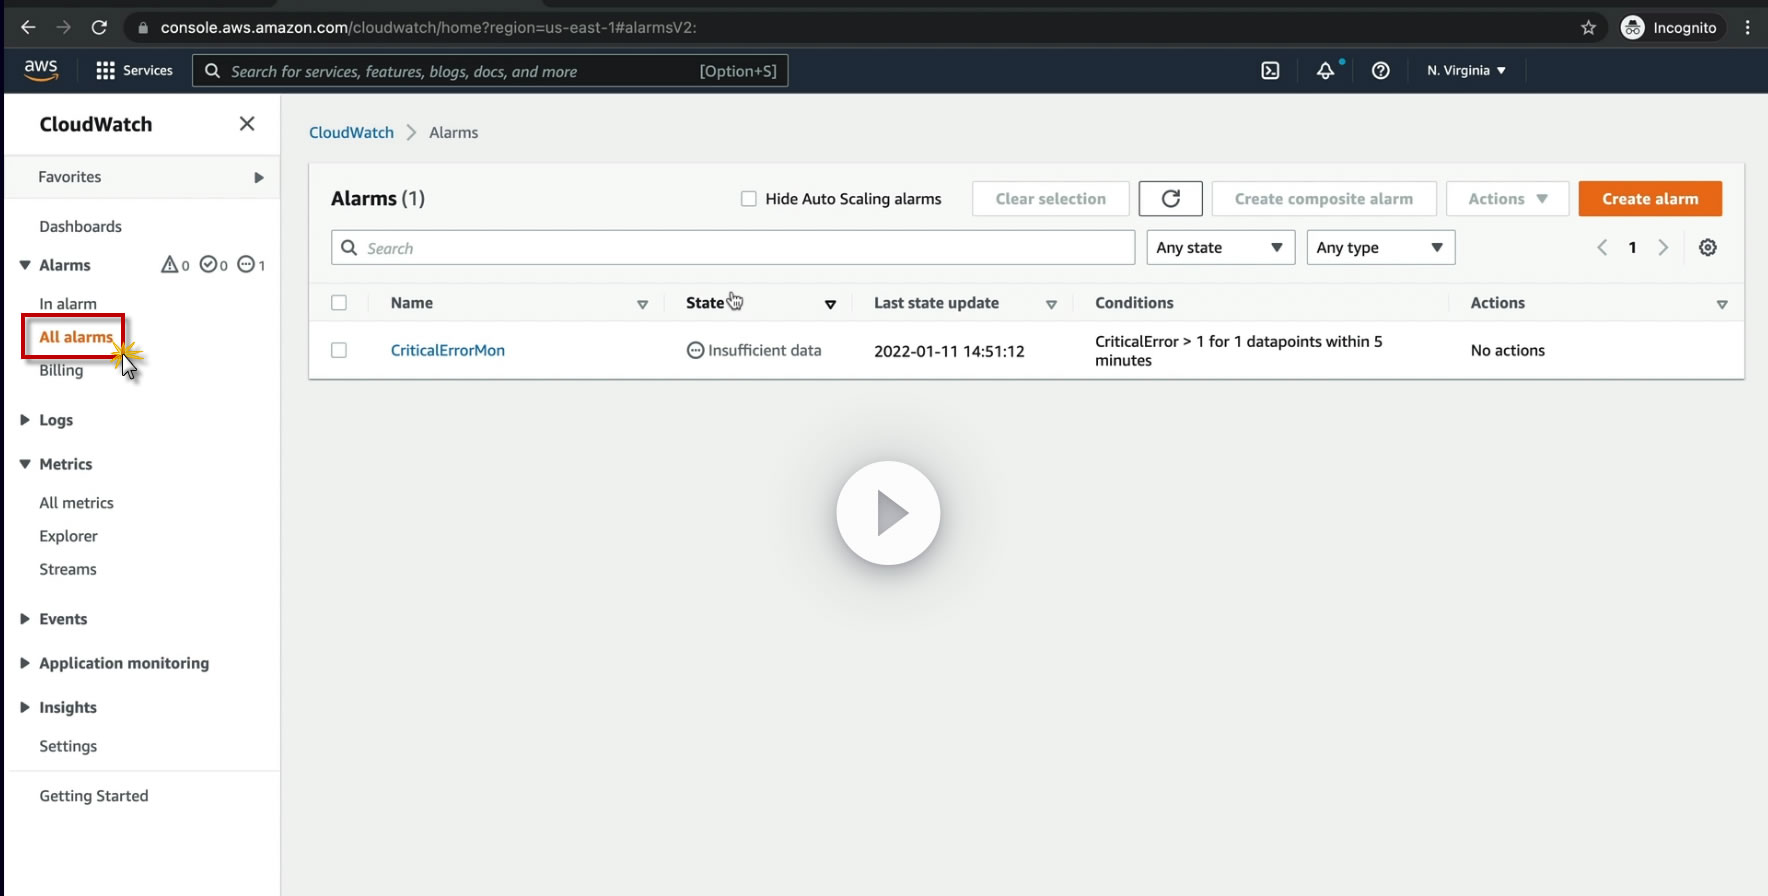Go to previous page of alarms
The width and height of the screenshot is (1768, 896).
(1602, 248)
